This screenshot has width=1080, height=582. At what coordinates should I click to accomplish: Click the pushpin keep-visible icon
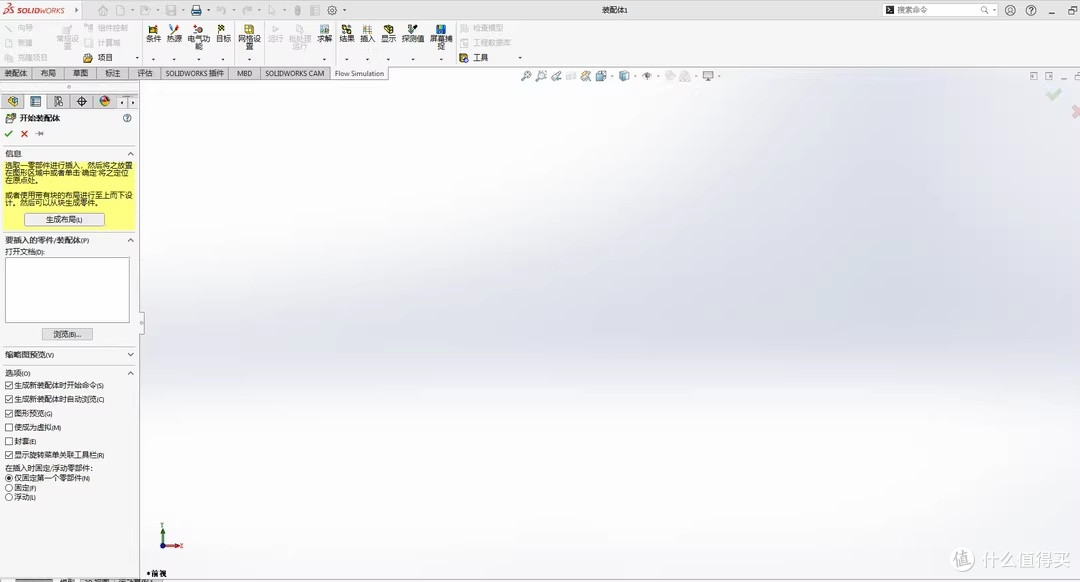pyautogui.click(x=40, y=134)
